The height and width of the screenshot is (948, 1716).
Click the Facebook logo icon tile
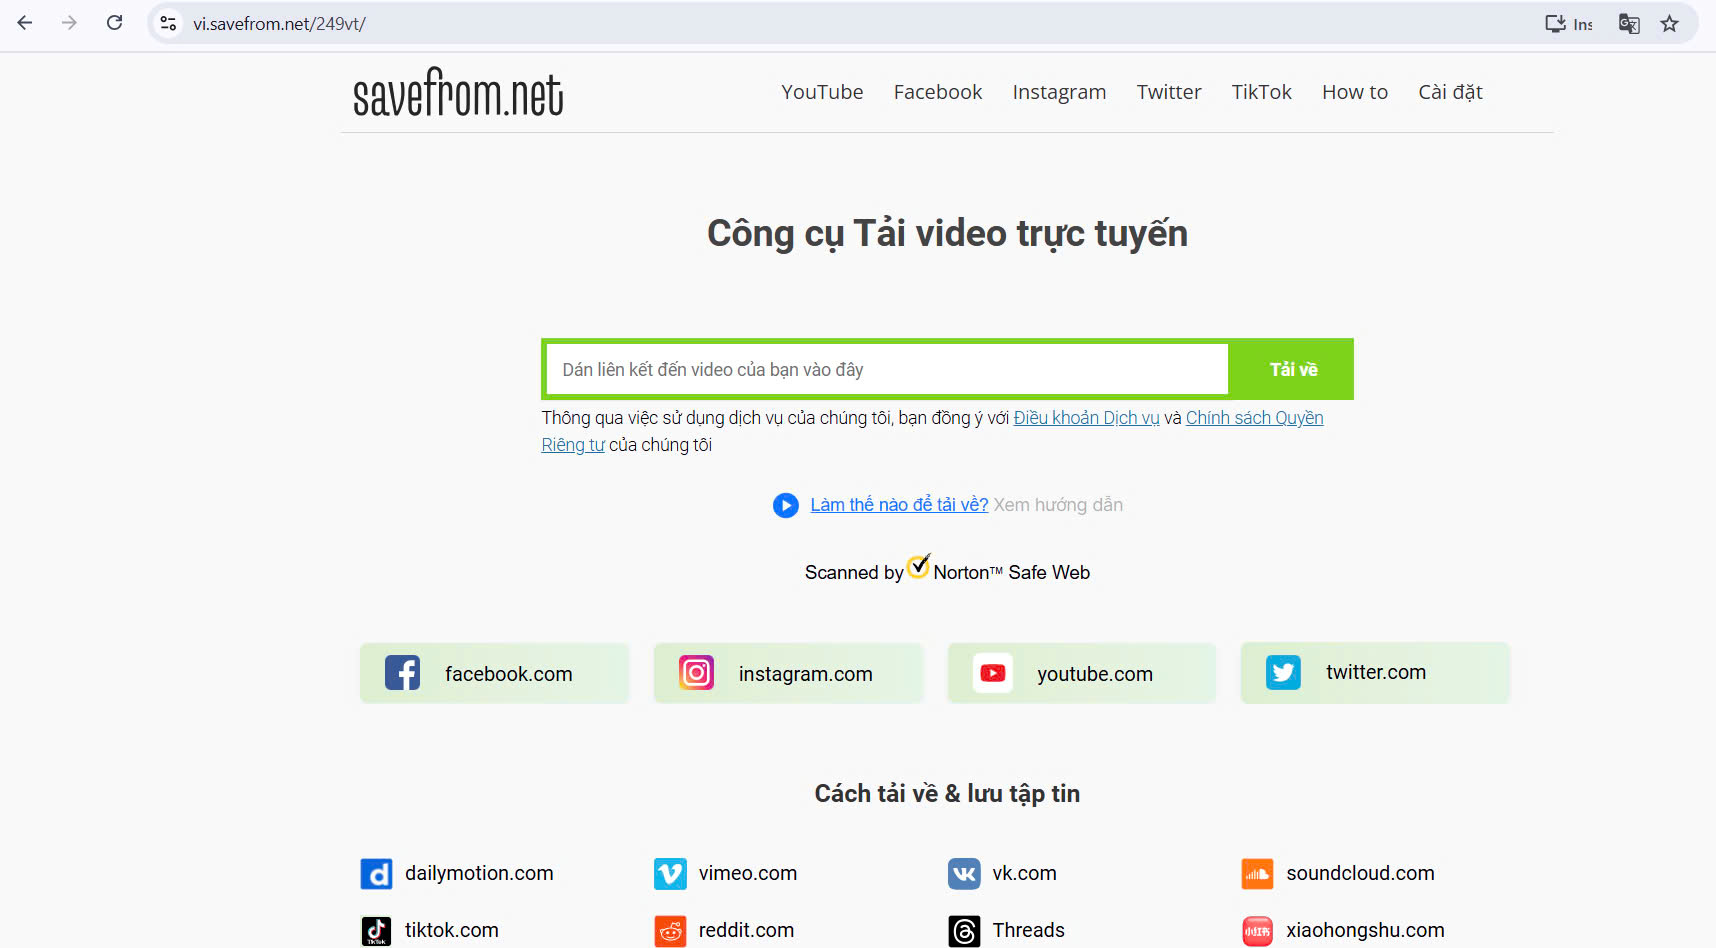click(402, 673)
